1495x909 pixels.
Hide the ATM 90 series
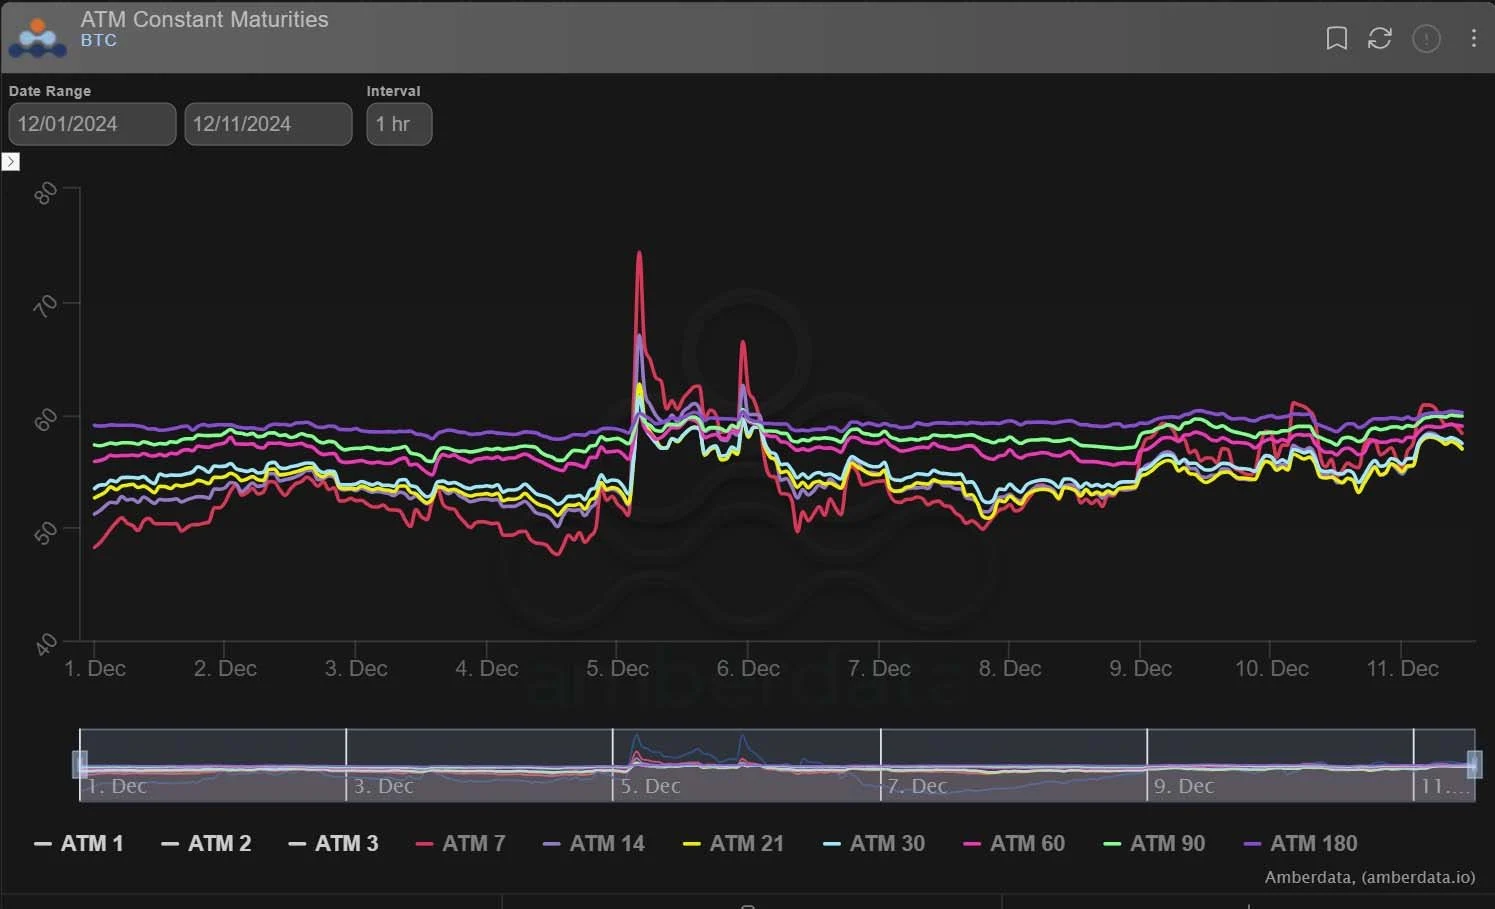[x=1154, y=843]
